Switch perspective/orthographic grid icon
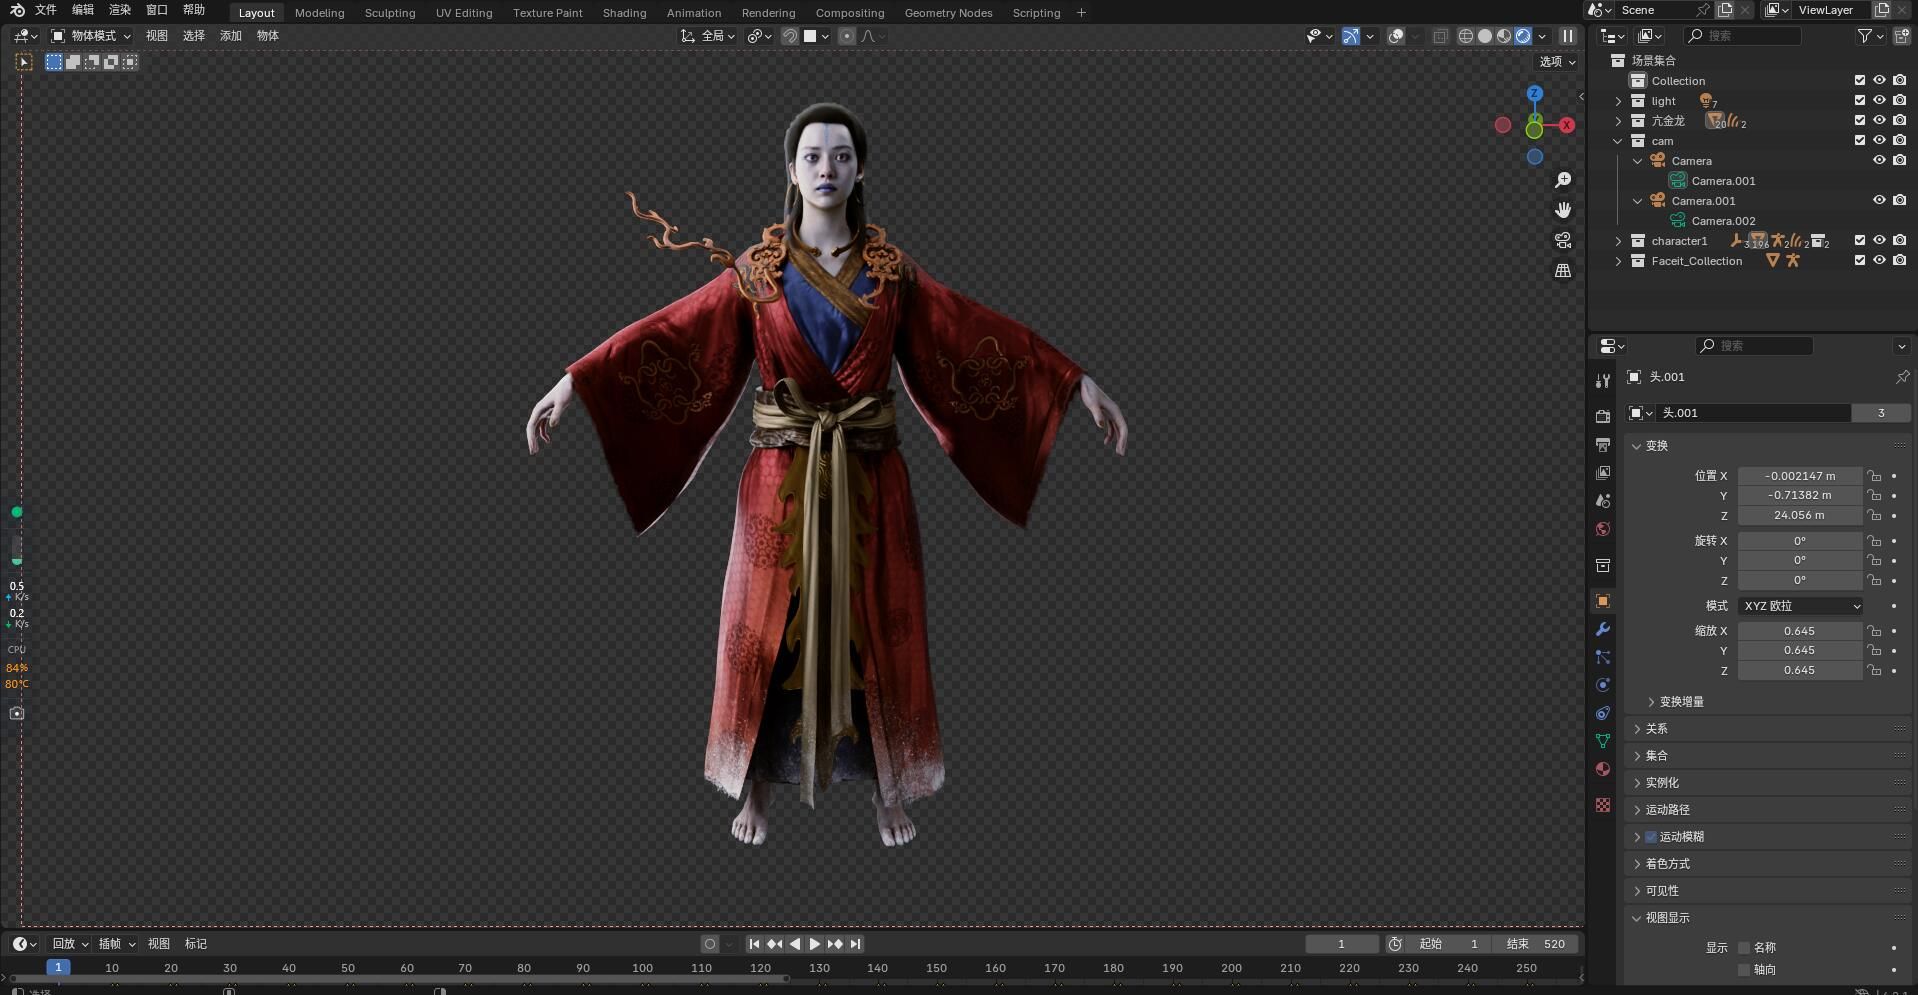Viewport: 1918px width, 995px height. 1563,270
